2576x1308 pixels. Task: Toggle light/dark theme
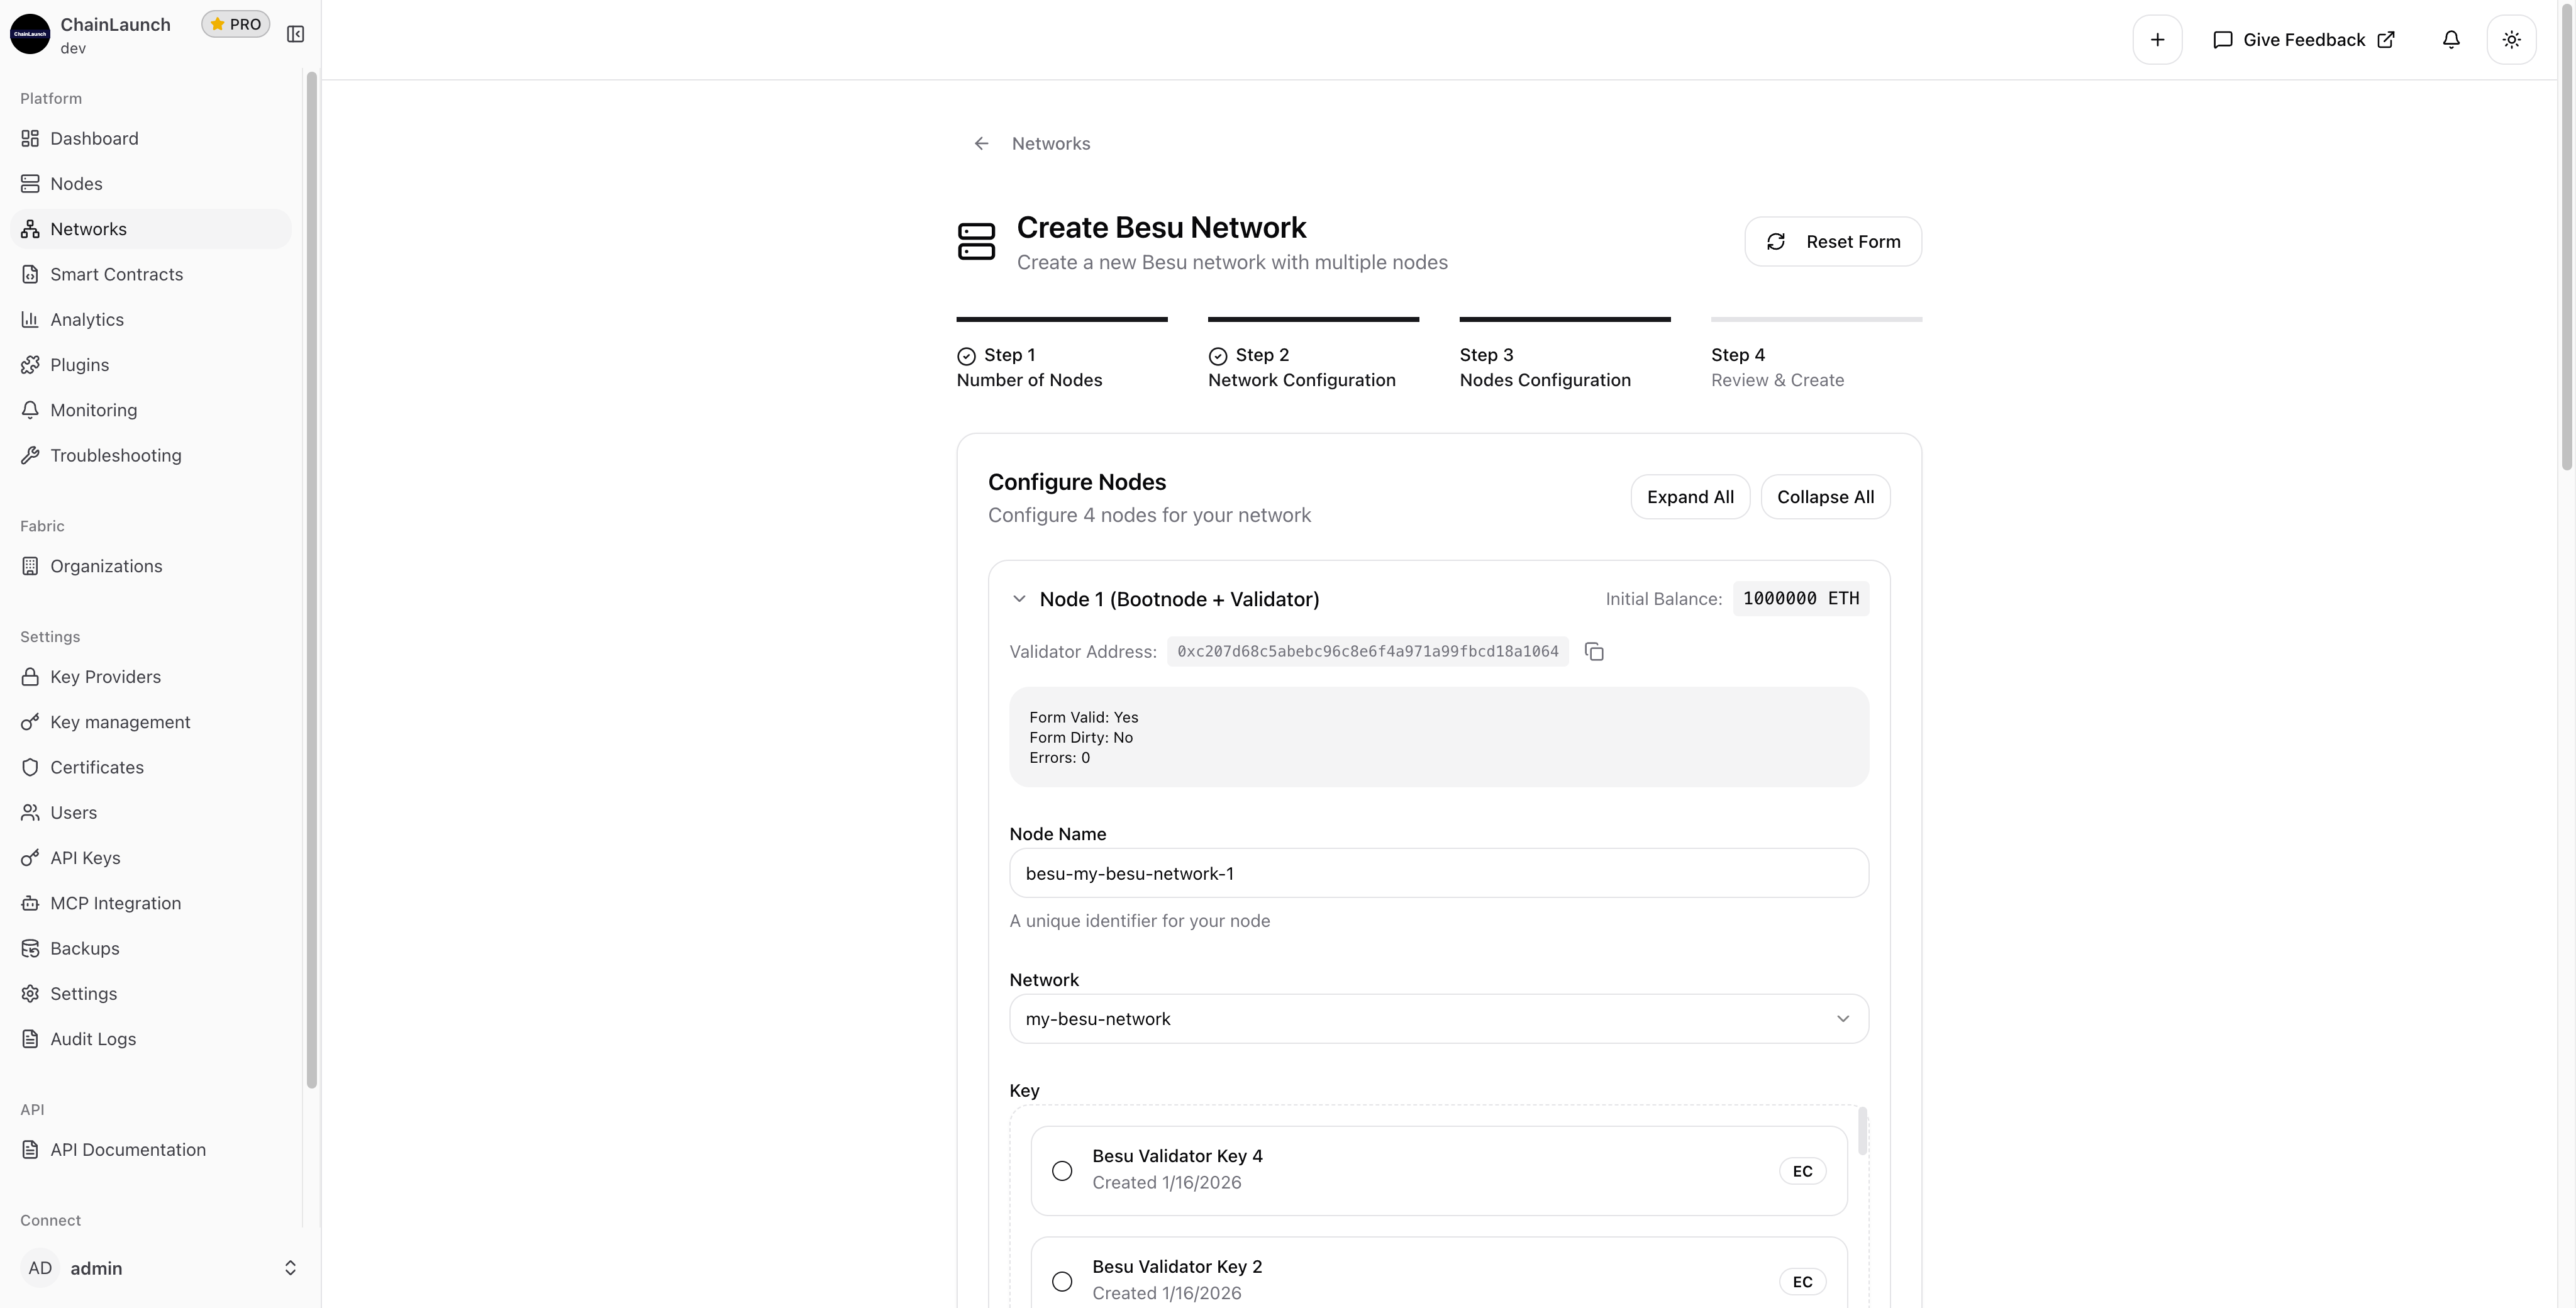pyautogui.click(x=2512, y=40)
